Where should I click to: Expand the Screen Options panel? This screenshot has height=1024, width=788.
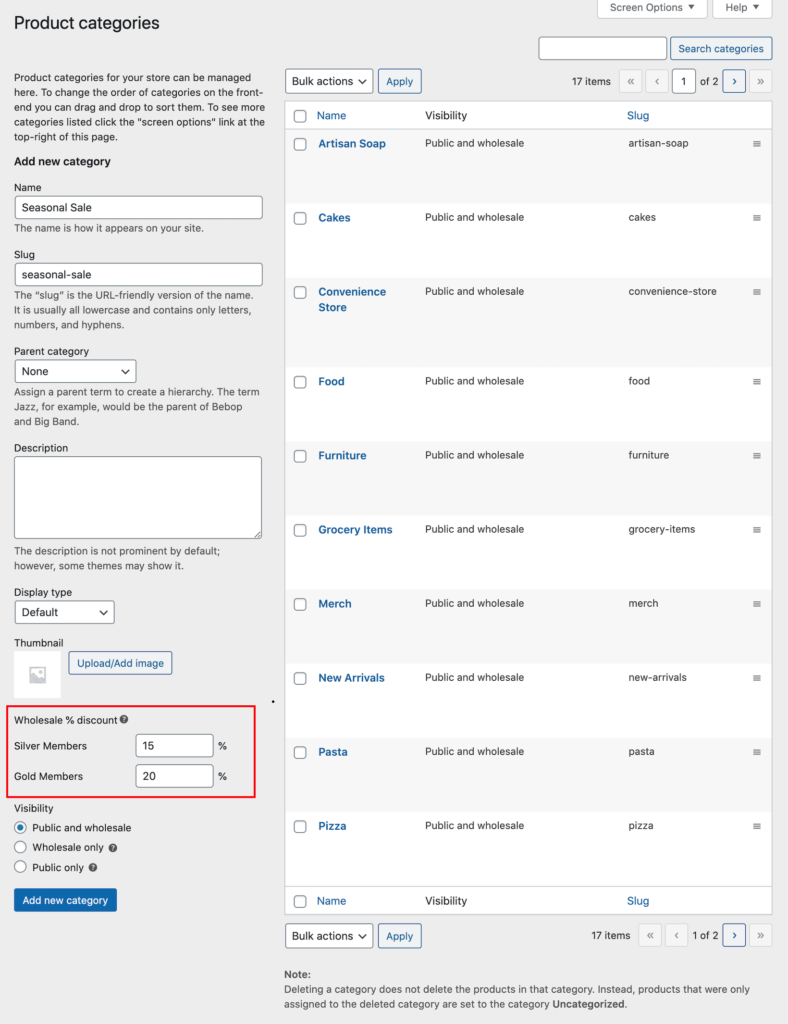(x=651, y=8)
